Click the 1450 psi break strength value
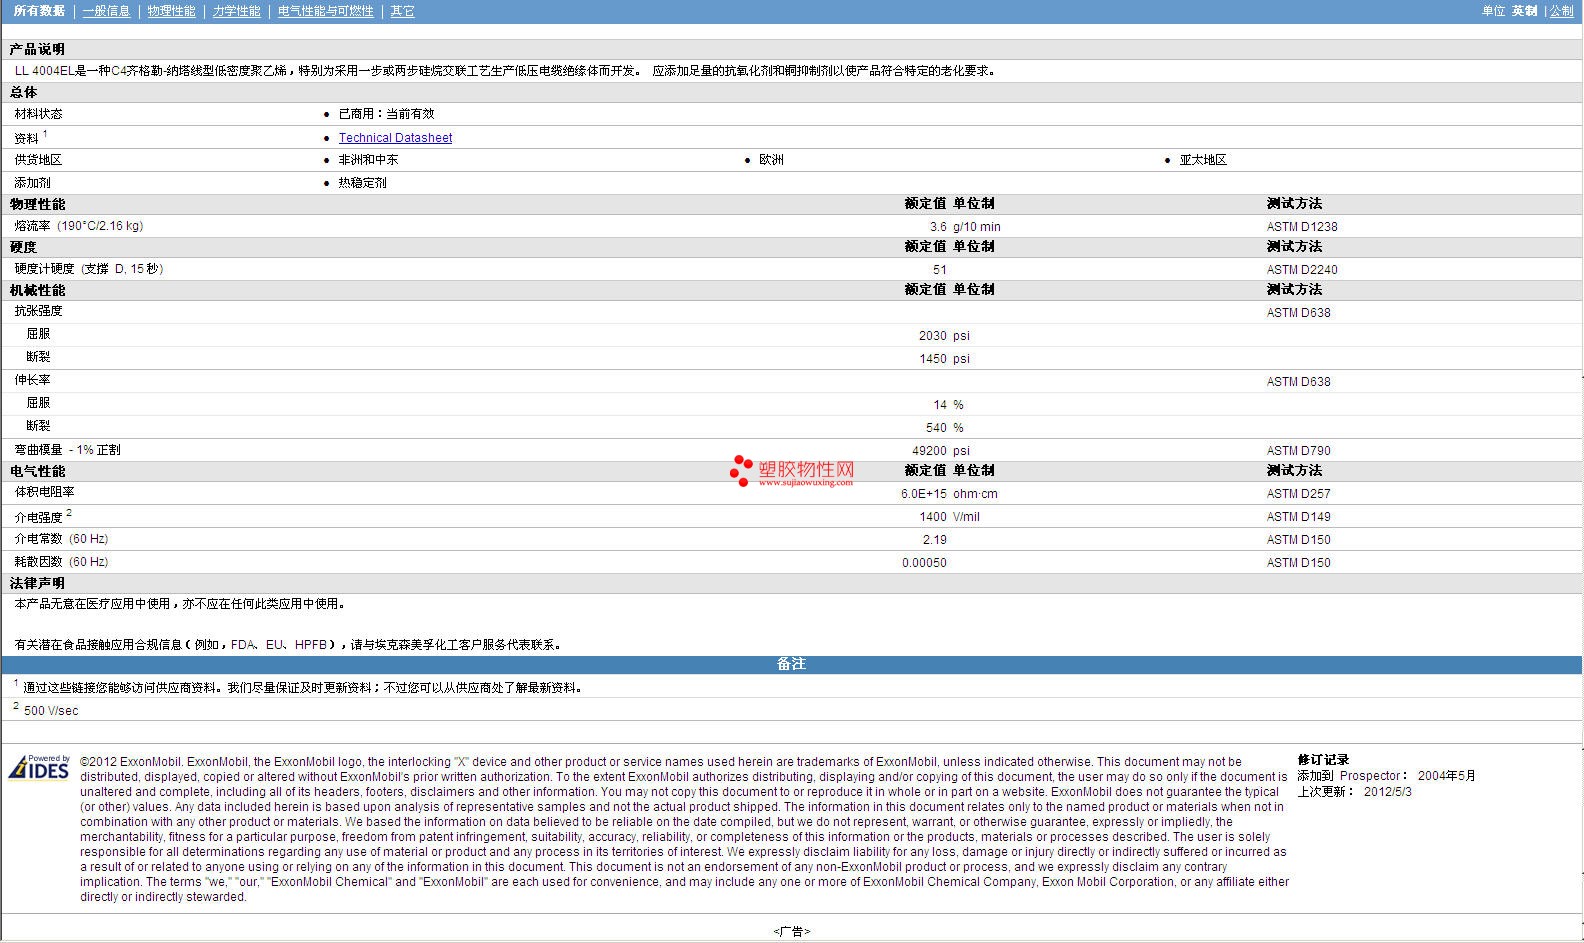 944,359
